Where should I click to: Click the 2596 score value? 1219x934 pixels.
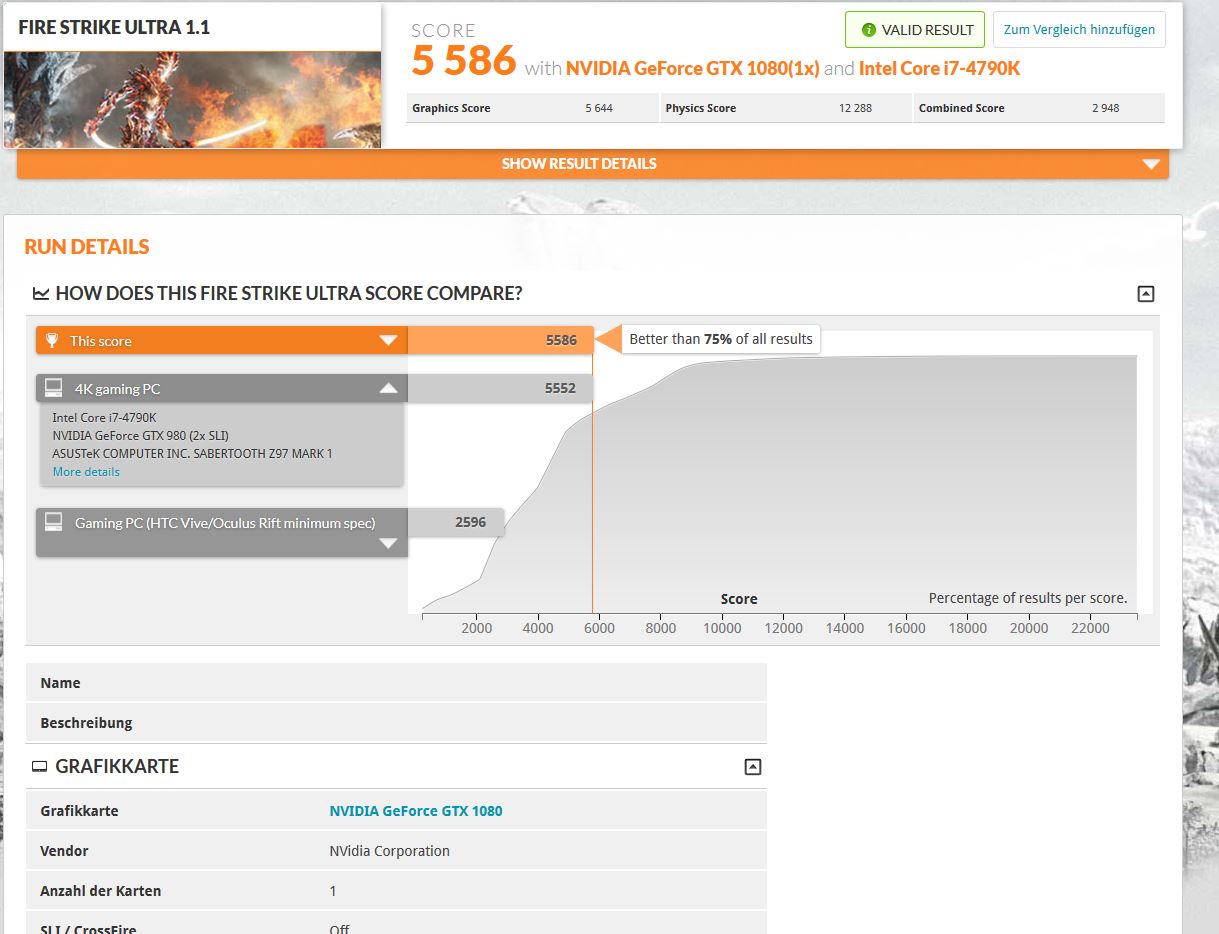tap(471, 522)
